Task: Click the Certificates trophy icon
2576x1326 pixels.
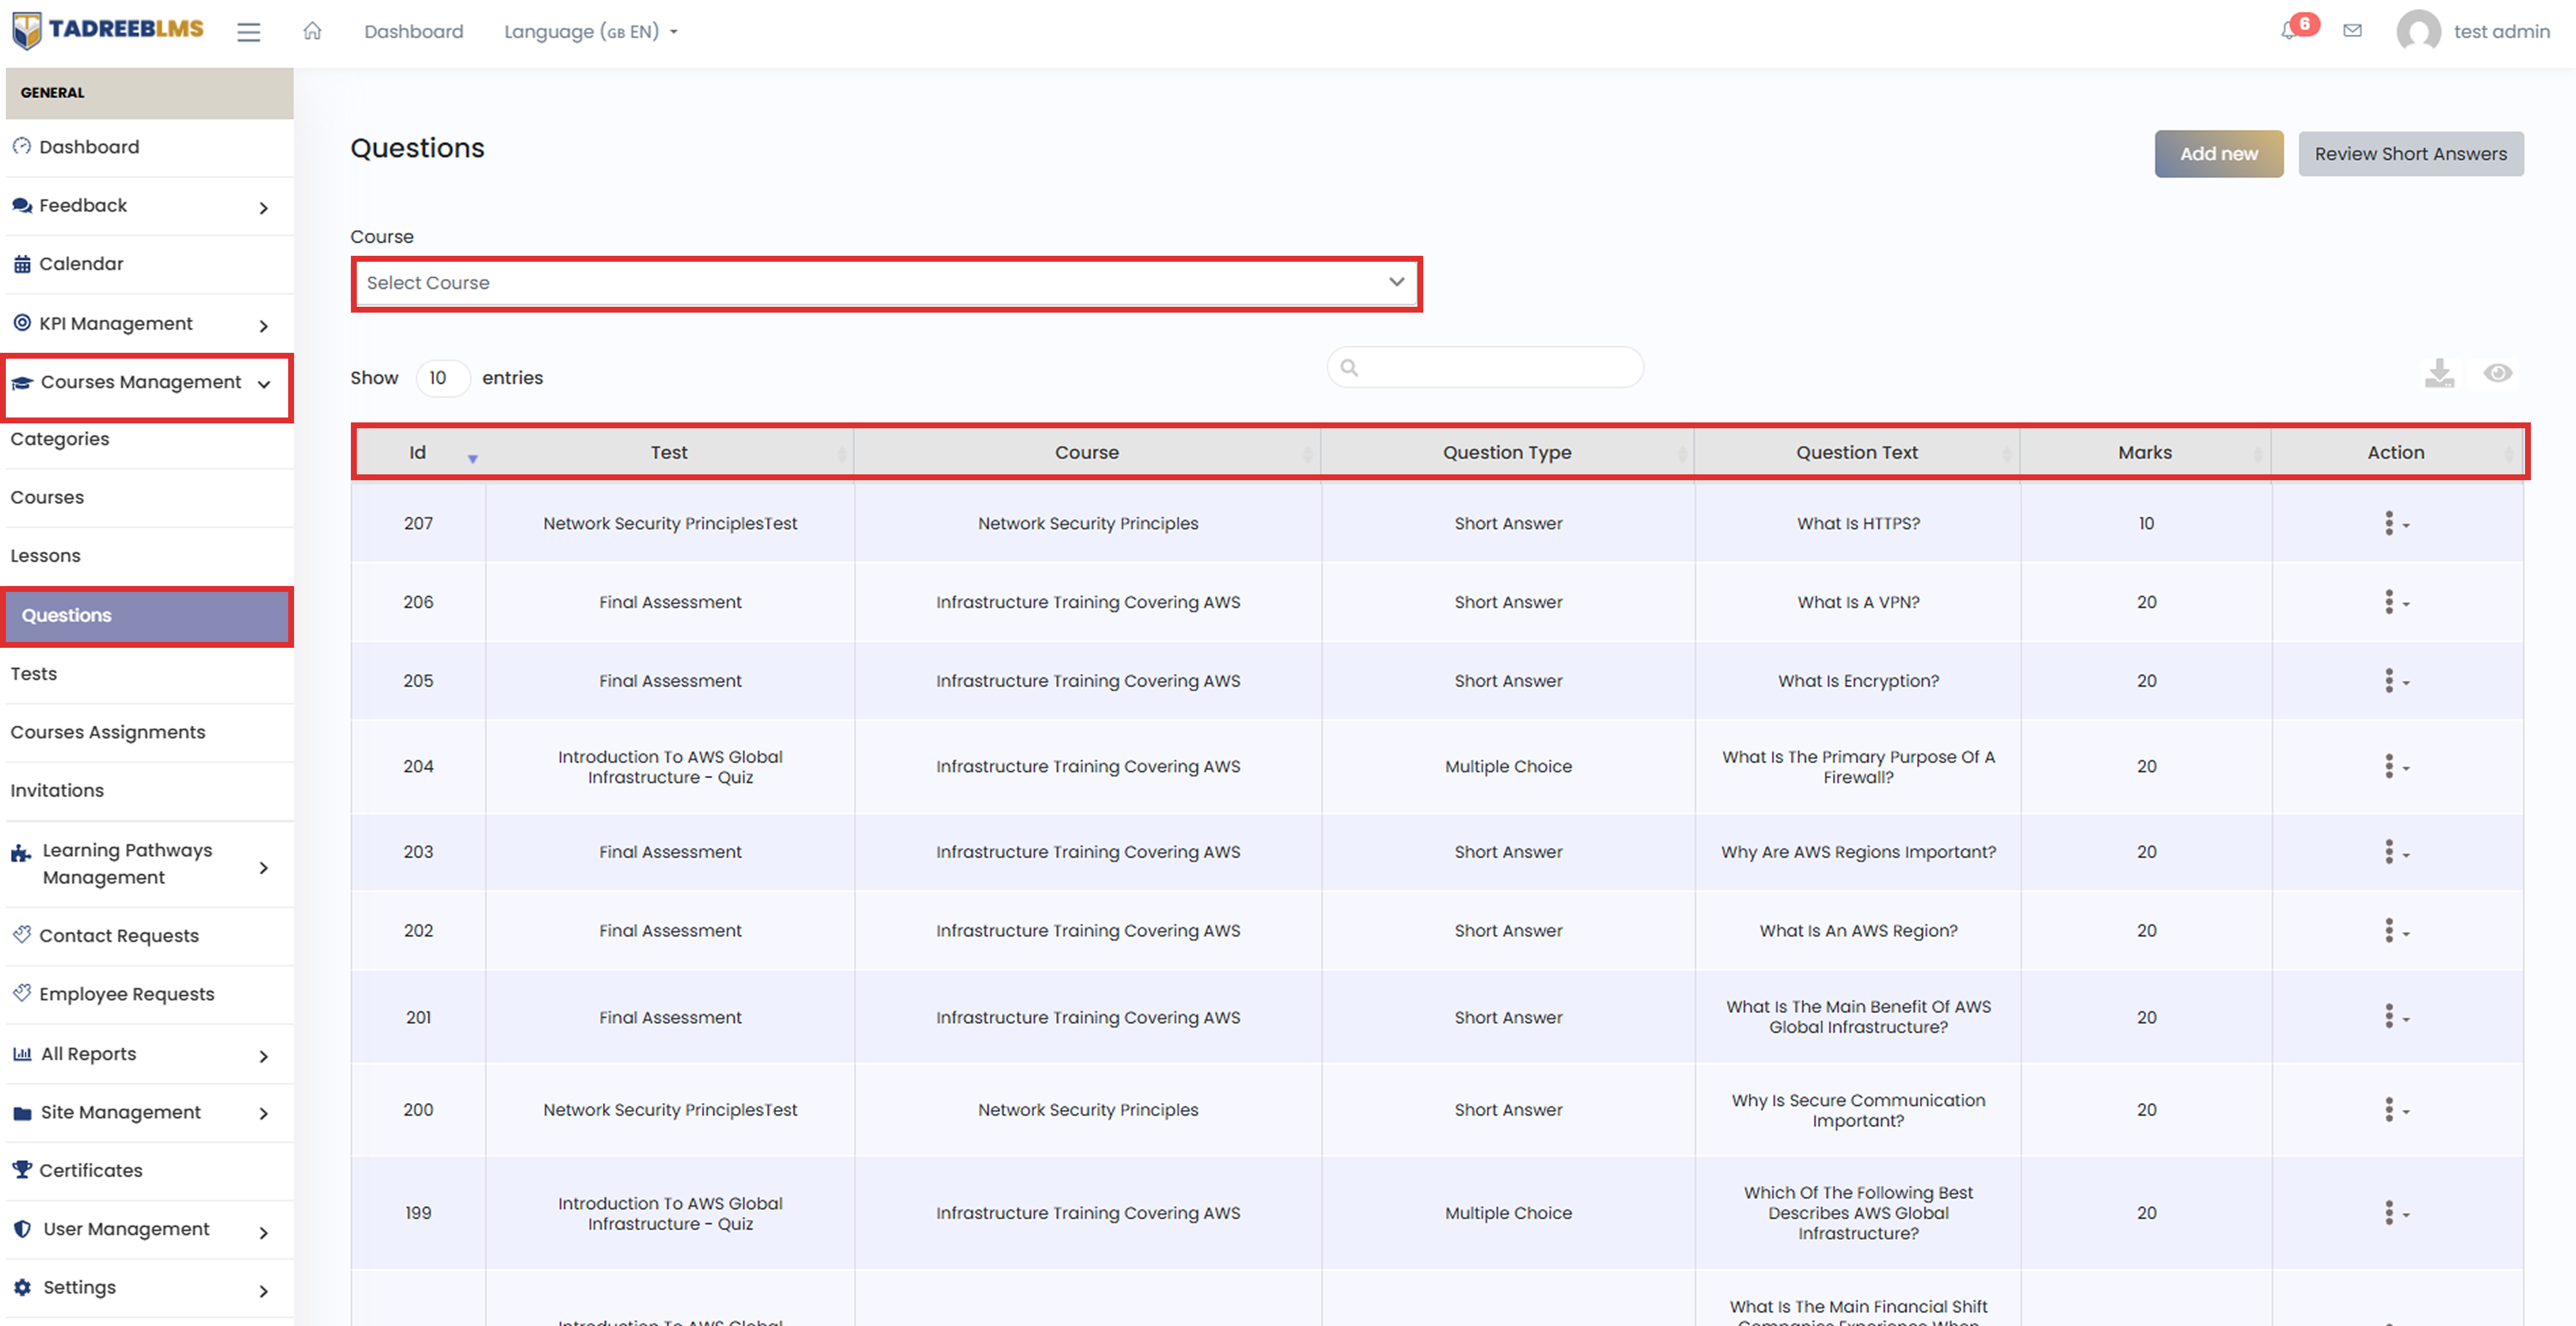Action: point(21,1169)
